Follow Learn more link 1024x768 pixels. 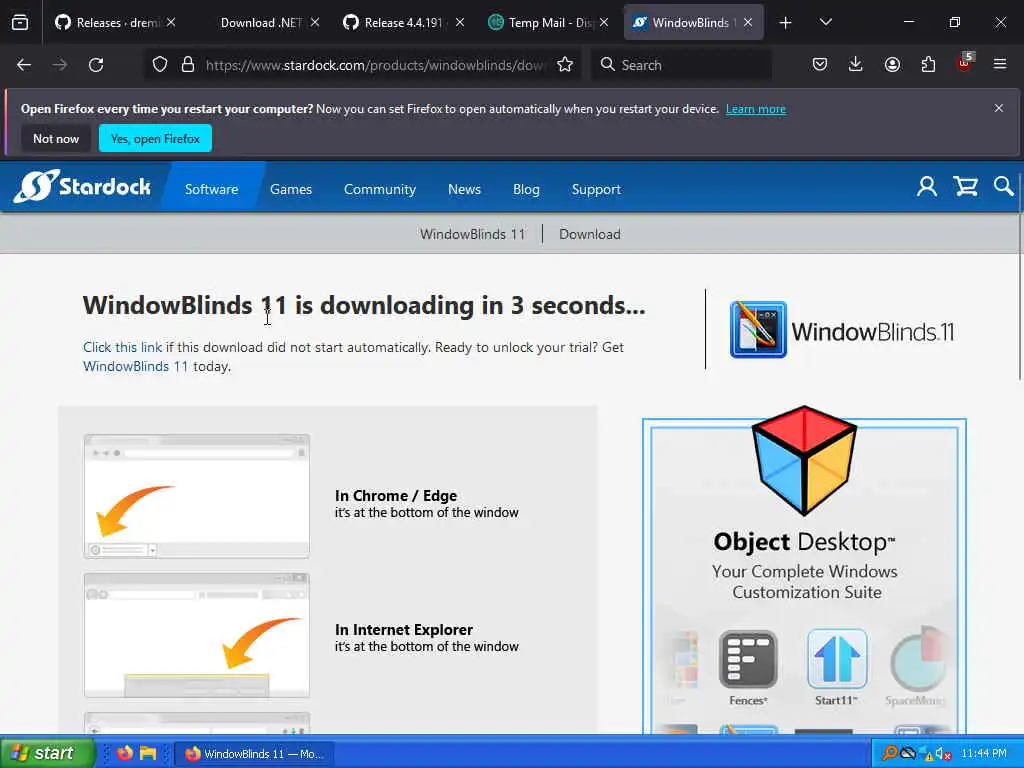point(756,109)
